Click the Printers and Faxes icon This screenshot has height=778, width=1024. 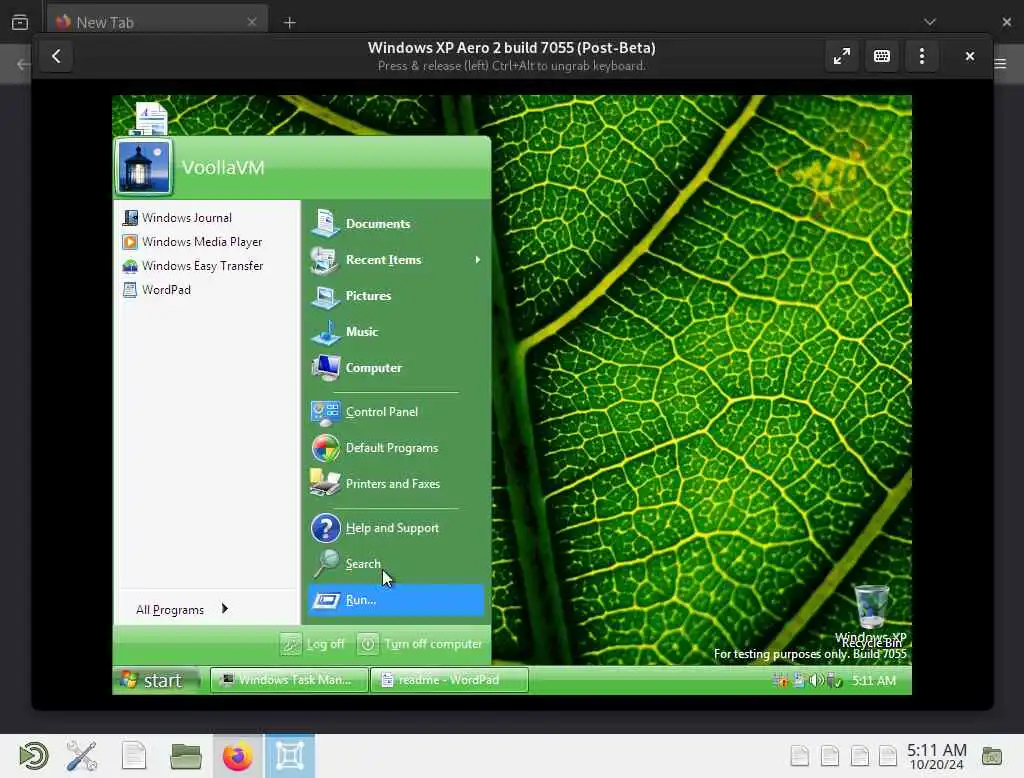tap(325, 483)
